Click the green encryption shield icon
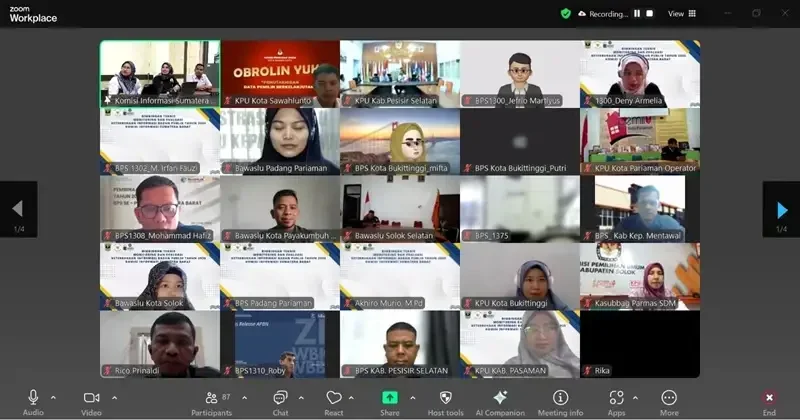Image resolution: width=800 pixels, height=420 pixels. coord(565,14)
